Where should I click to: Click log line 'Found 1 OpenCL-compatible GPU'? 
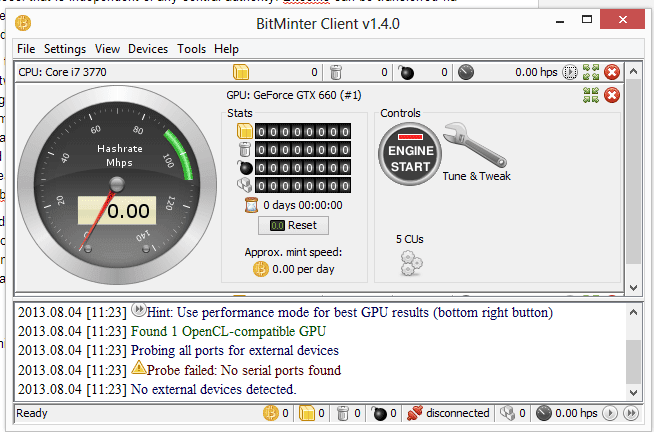pos(228,332)
